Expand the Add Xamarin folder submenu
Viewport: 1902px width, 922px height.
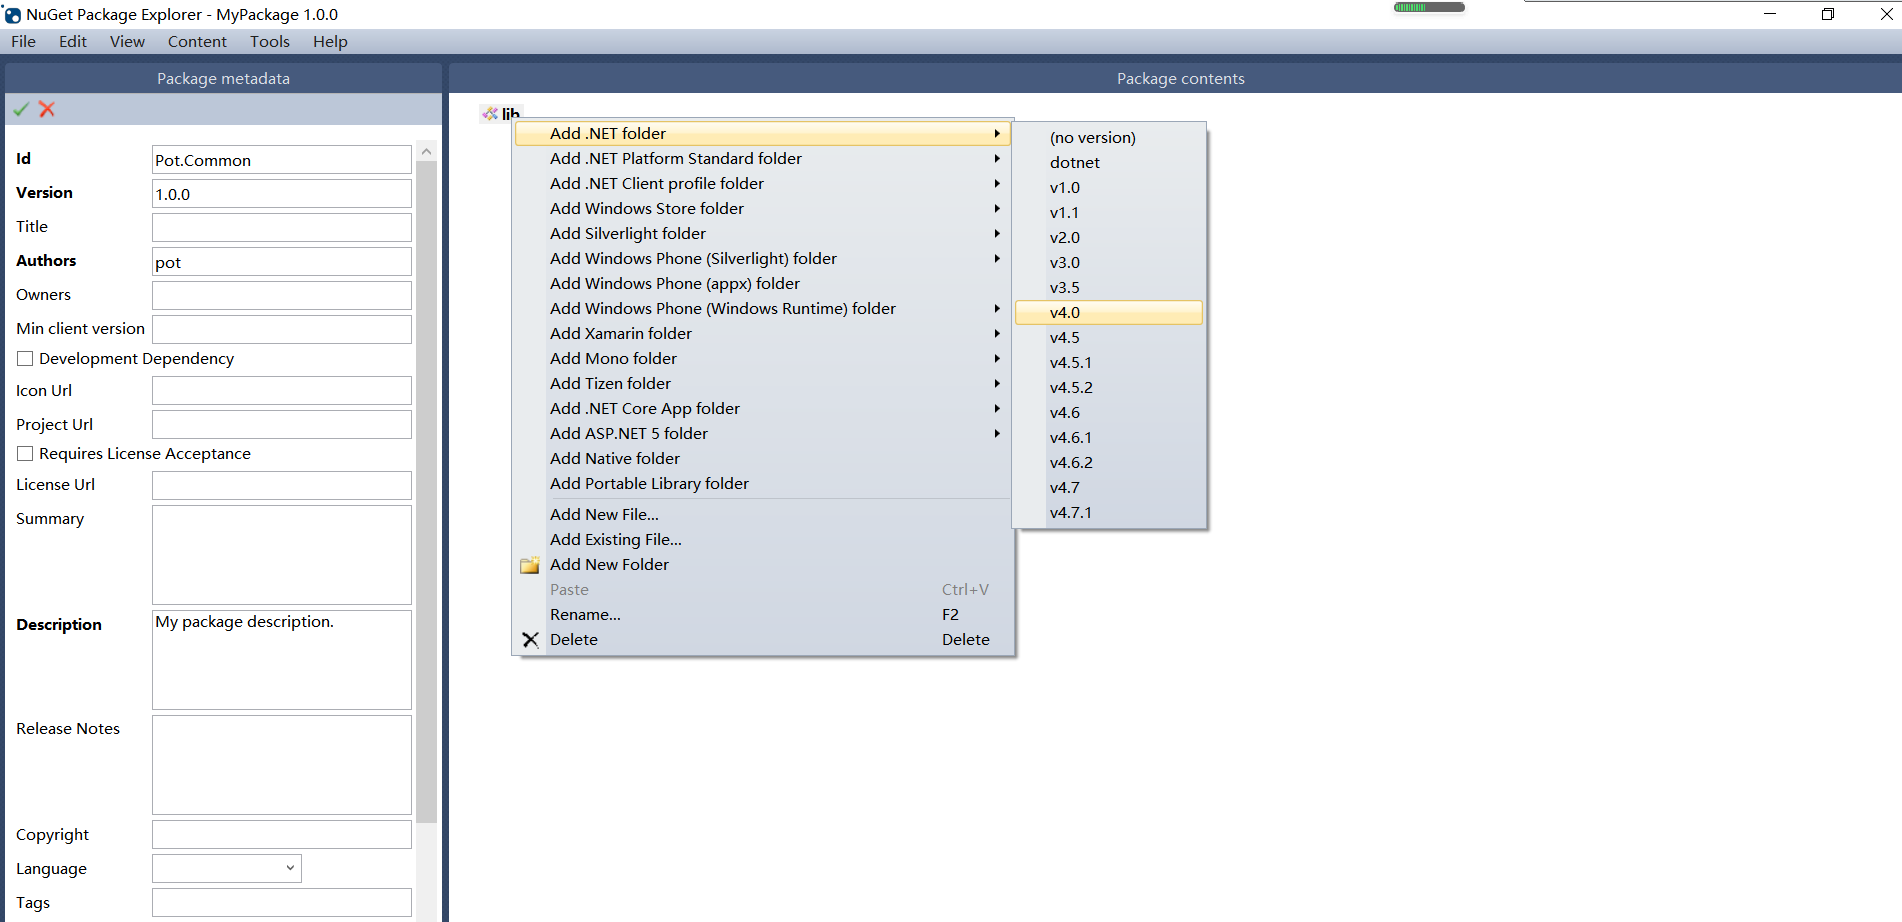[x=763, y=334]
